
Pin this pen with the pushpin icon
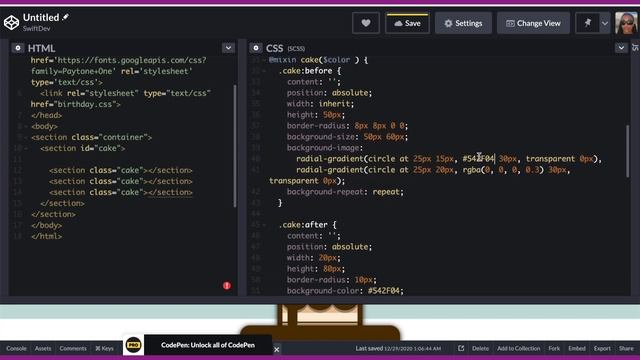coord(587,23)
